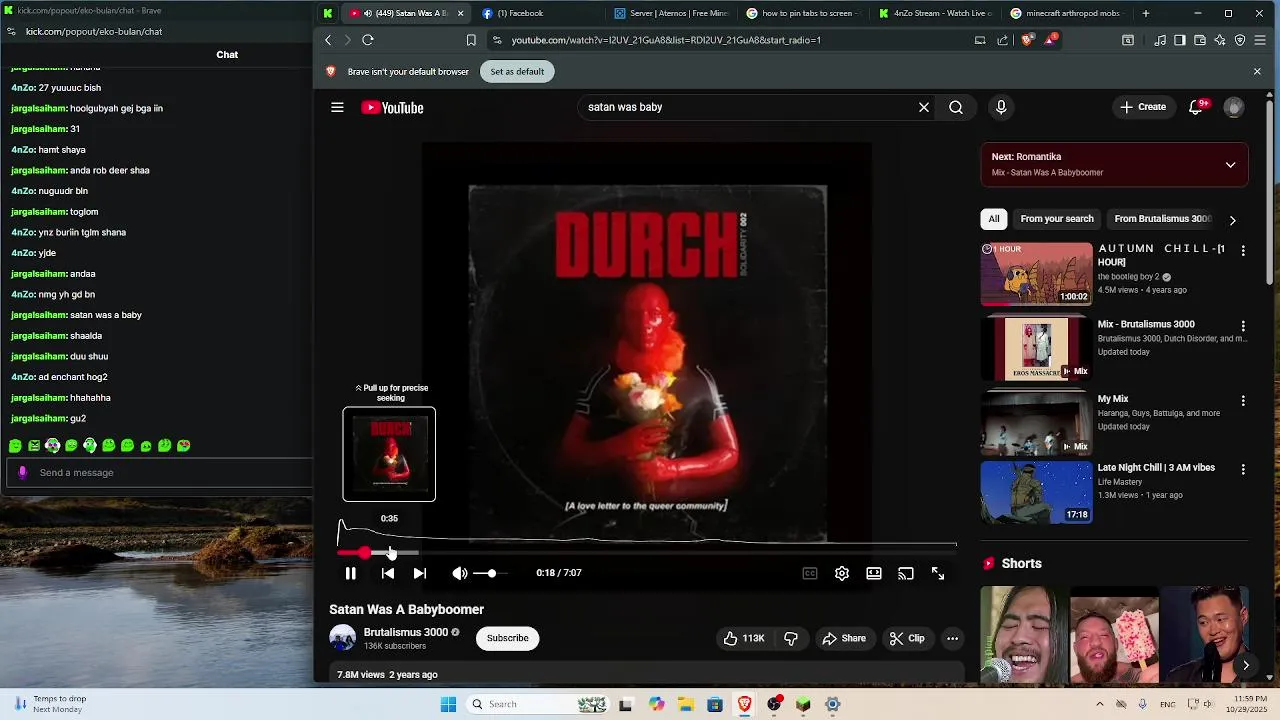Screen dimensions: 1280x720
Task: Skip to the previous video
Action: pos(387,573)
